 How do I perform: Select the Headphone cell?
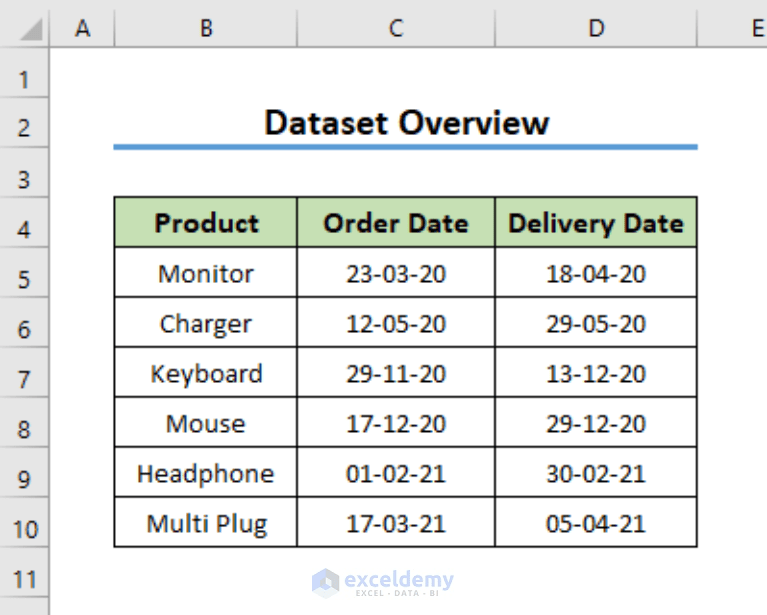click(205, 473)
